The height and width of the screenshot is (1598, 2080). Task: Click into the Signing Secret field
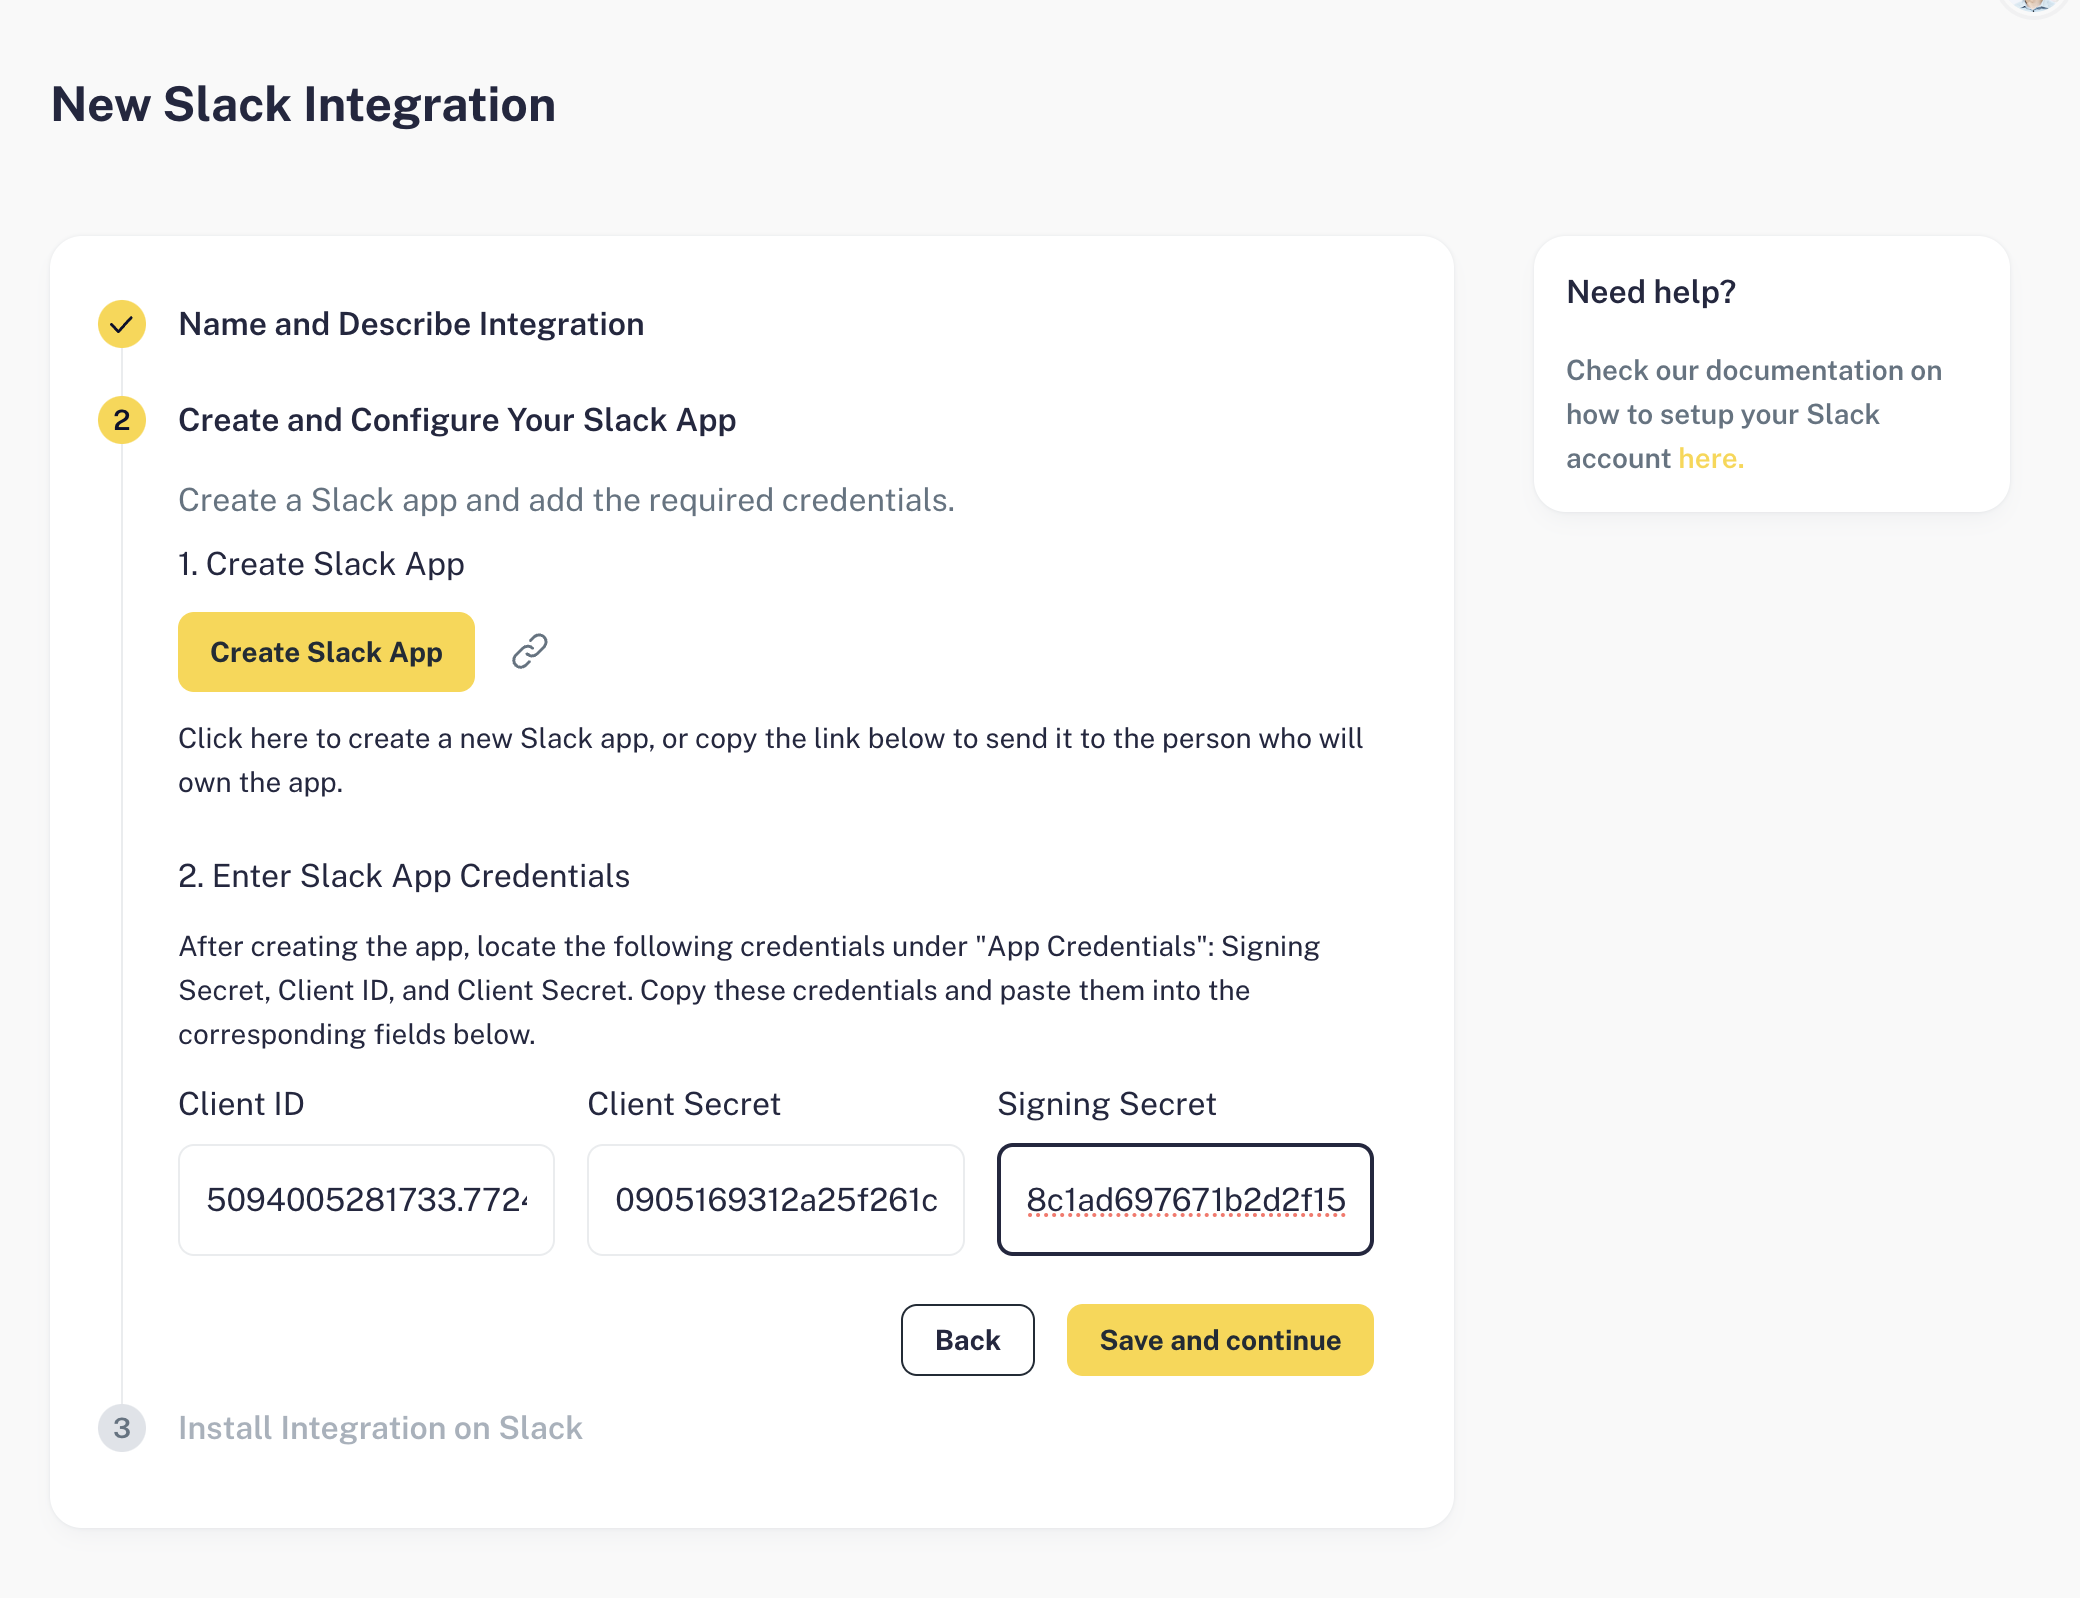tap(1185, 1200)
